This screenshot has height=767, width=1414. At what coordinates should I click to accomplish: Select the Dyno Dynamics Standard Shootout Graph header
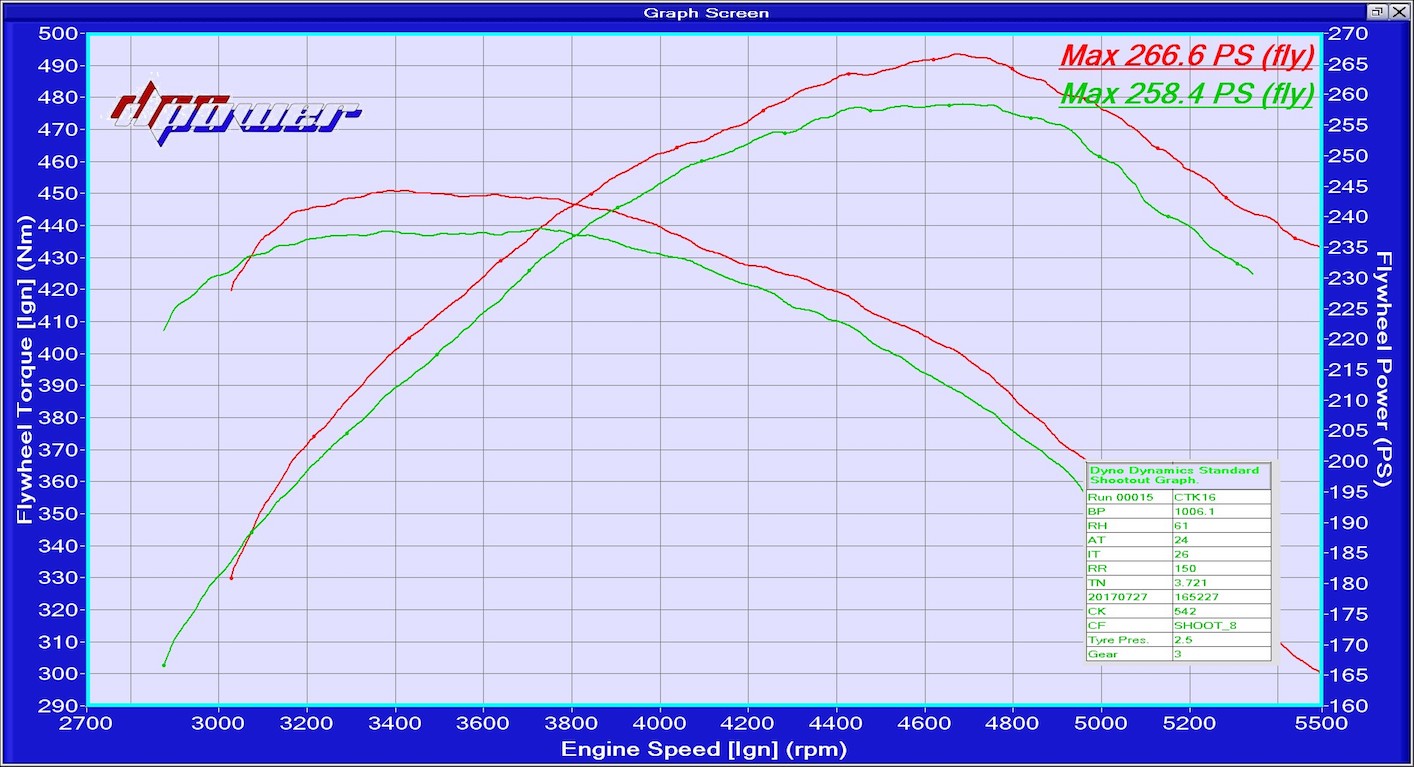point(1178,475)
